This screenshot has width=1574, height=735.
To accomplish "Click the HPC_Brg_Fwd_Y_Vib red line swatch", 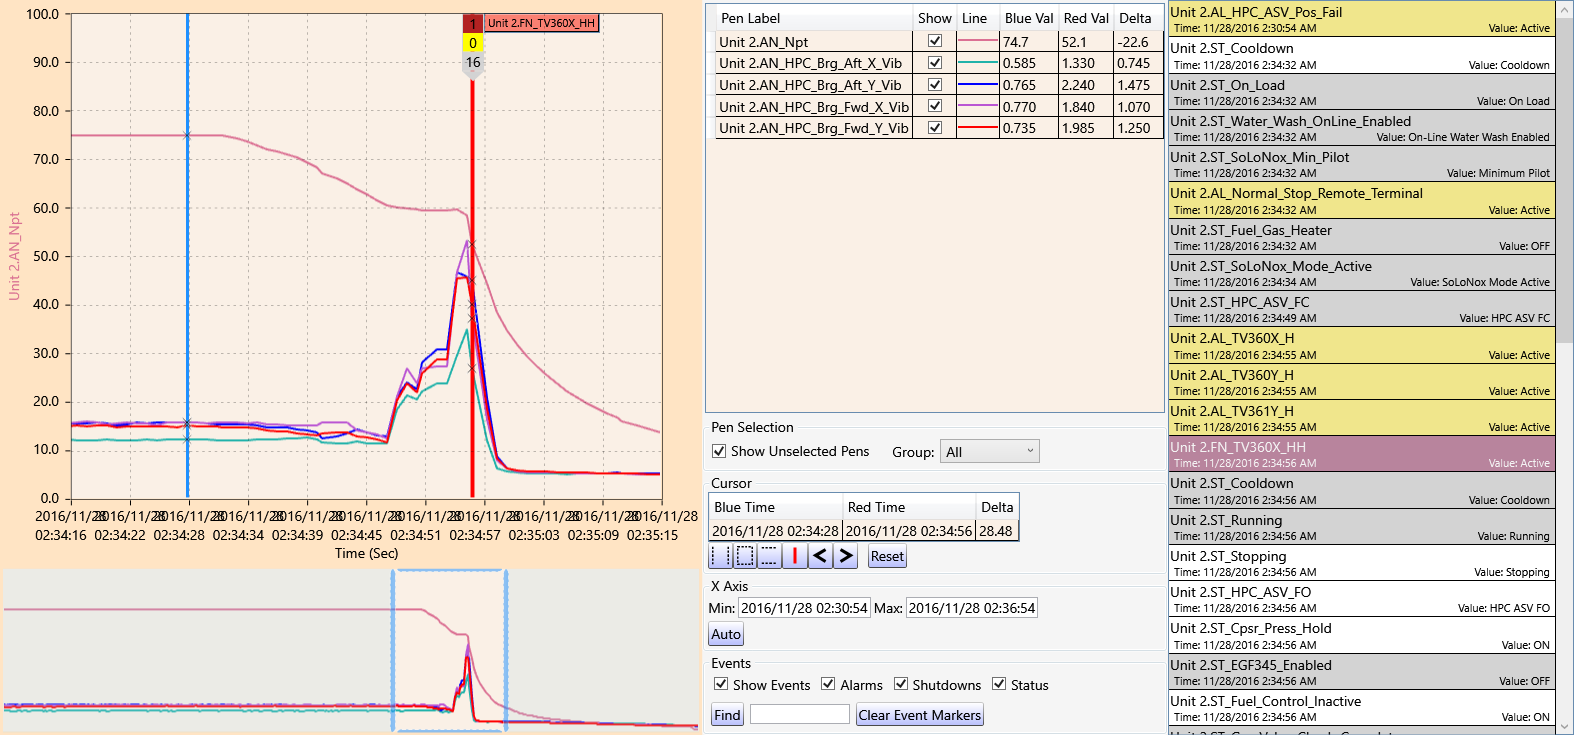I will pos(978,128).
